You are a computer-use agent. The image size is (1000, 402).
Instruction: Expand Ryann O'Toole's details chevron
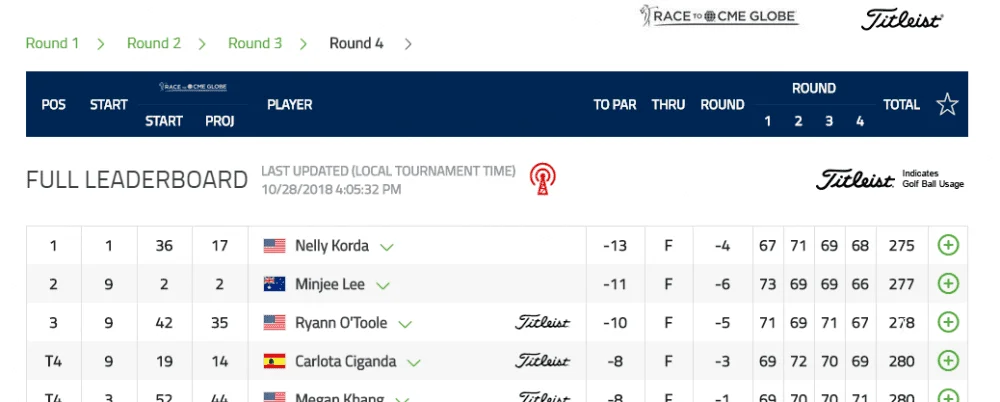(405, 324)
